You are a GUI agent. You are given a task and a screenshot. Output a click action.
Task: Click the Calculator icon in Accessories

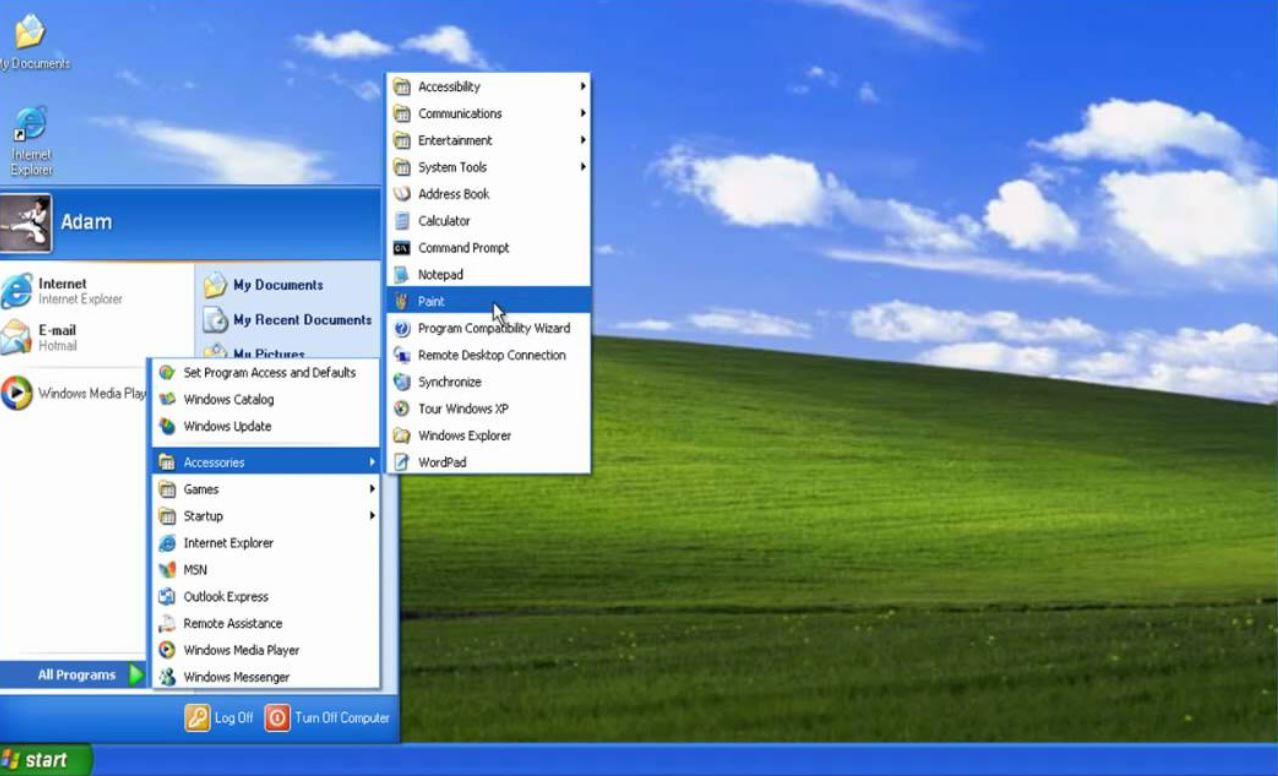[402, 221]
